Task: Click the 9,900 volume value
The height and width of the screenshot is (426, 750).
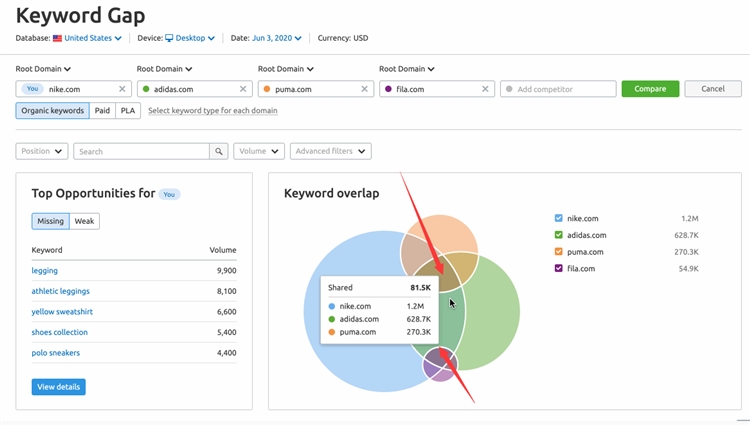Action: click(227, 271)
